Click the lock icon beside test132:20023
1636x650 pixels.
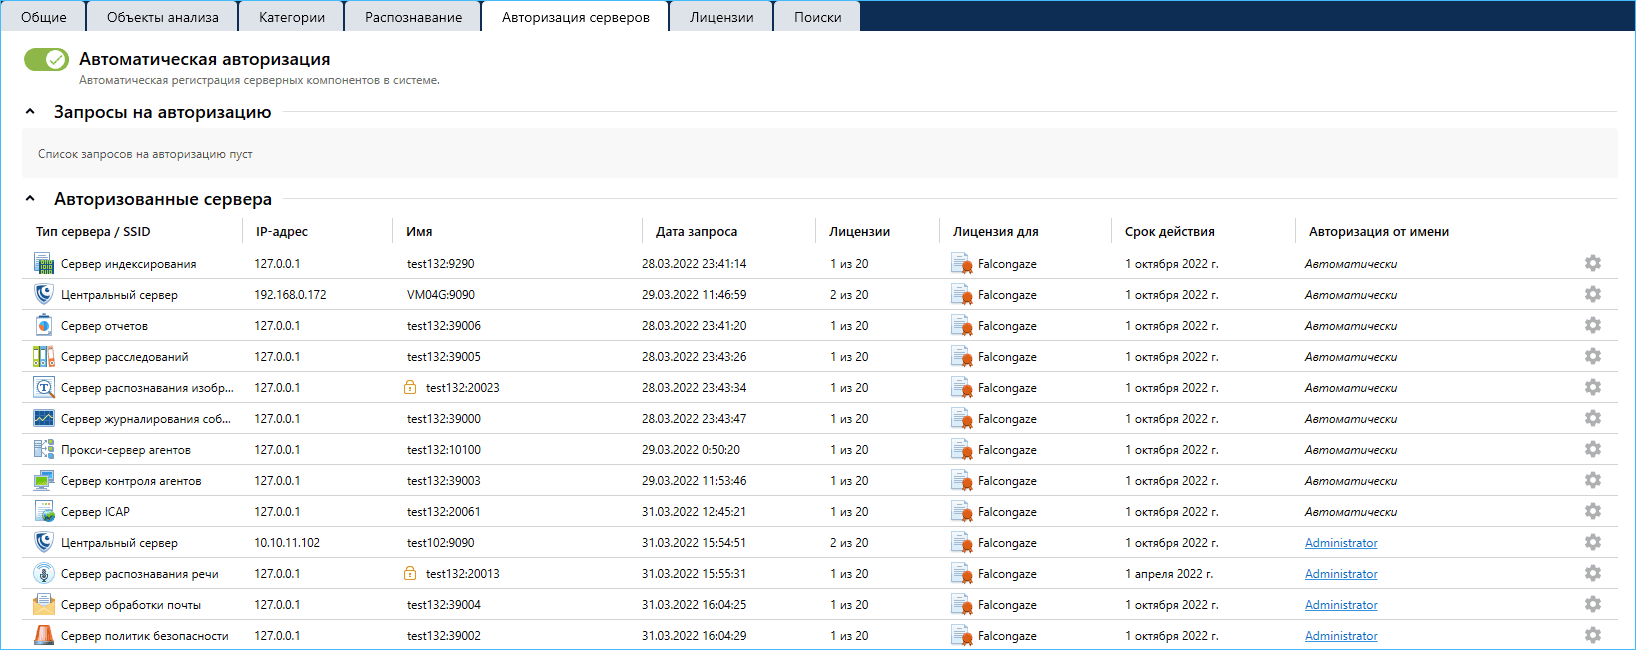(x=410, y=388)
